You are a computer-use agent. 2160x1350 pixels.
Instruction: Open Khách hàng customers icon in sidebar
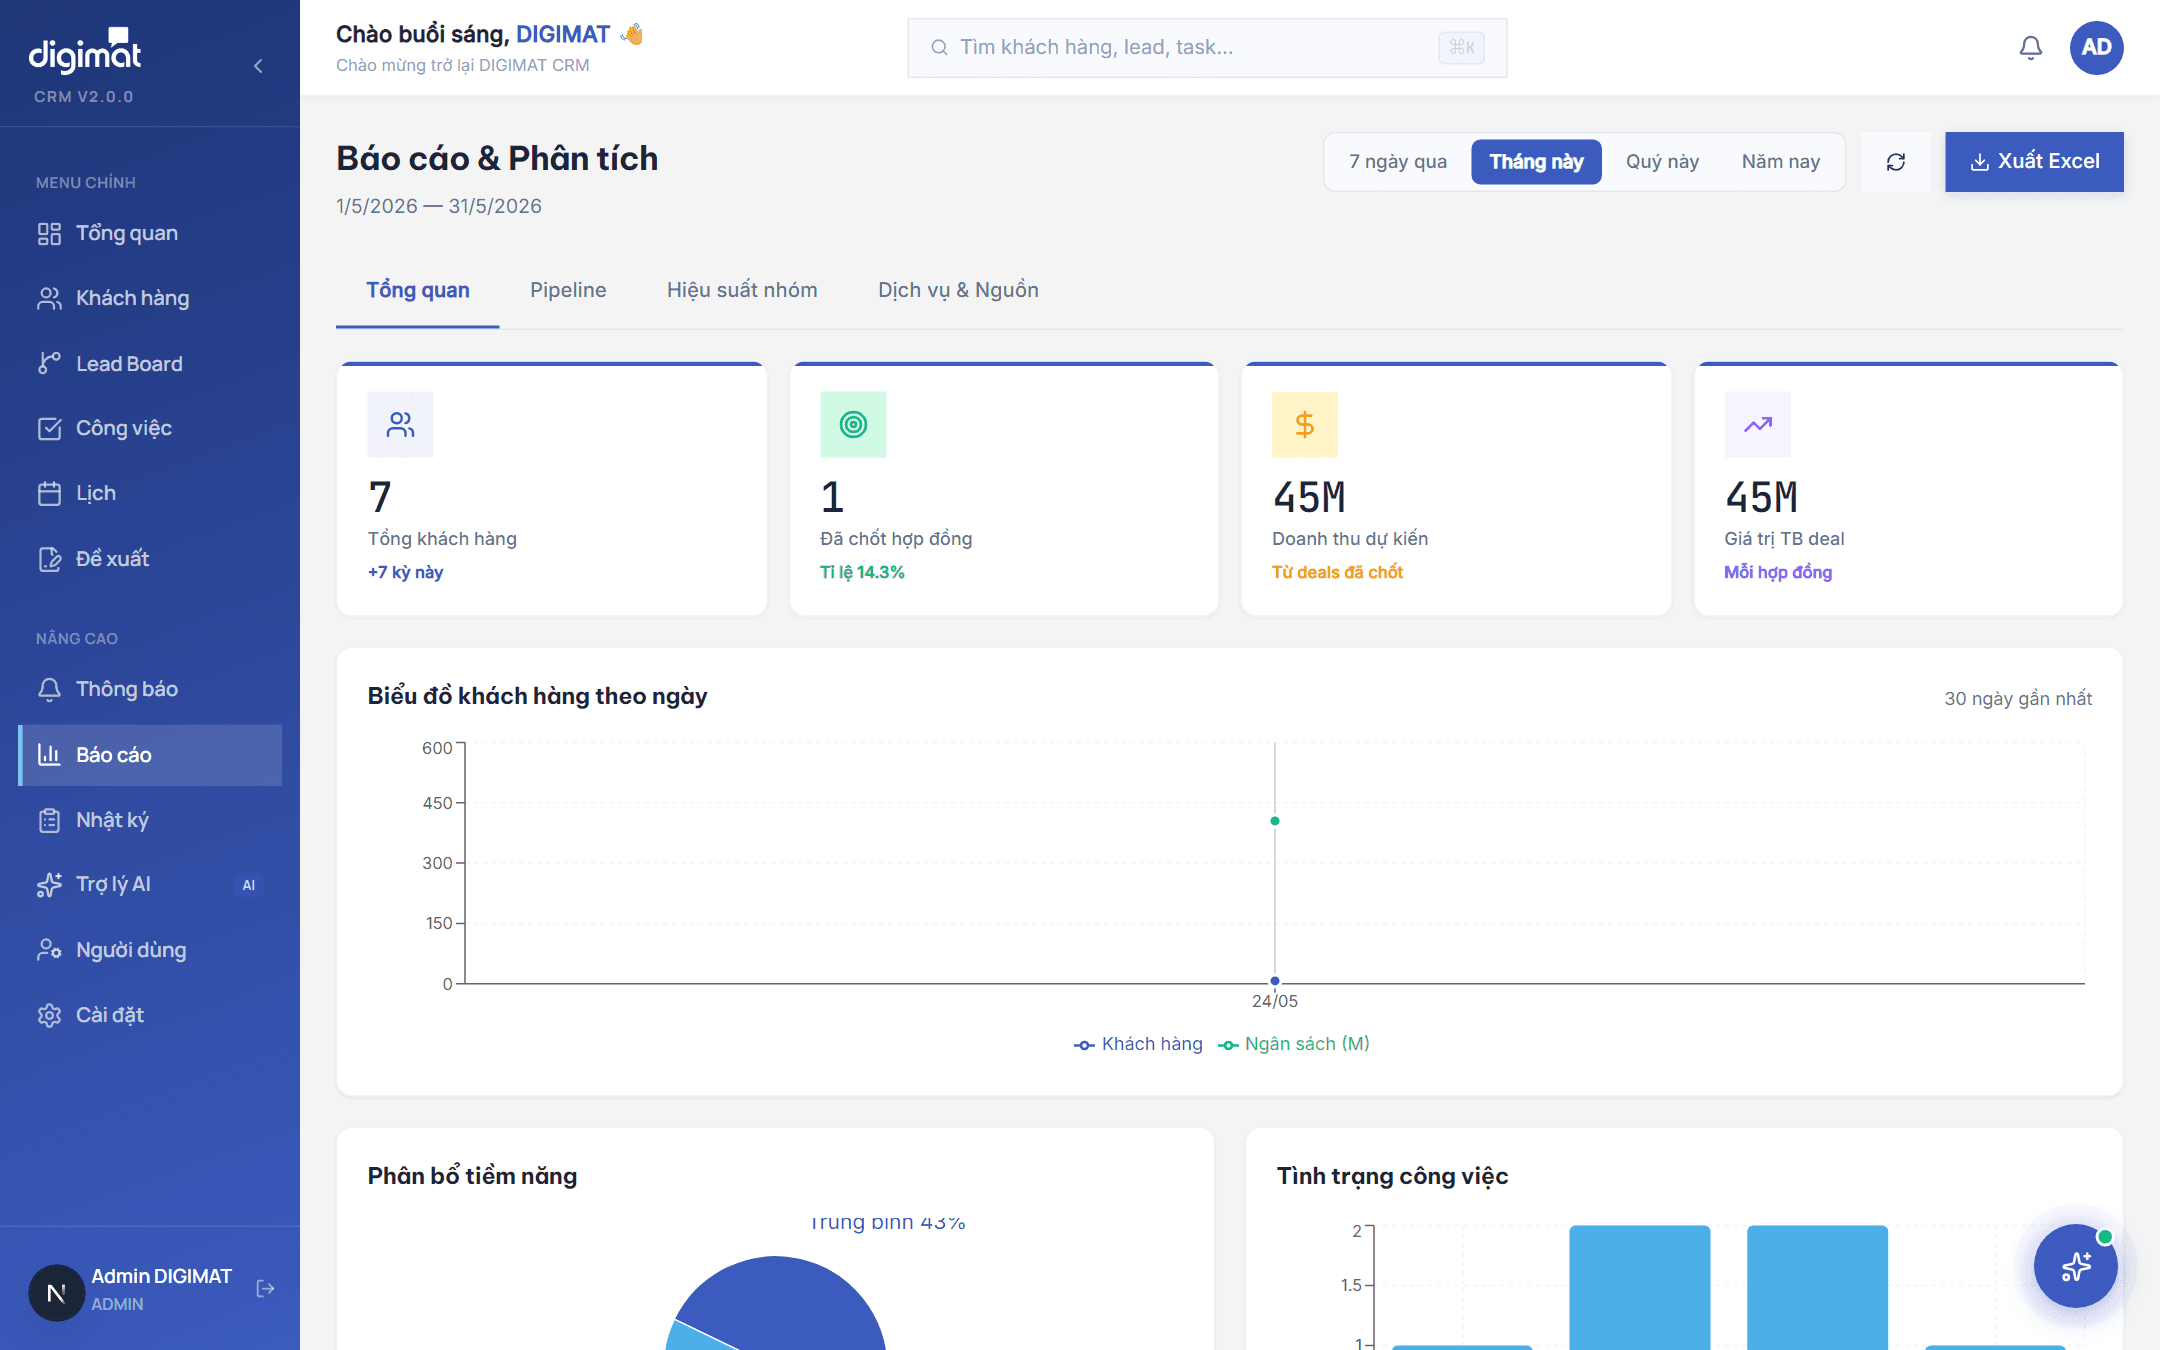click(x=49, y=299)
